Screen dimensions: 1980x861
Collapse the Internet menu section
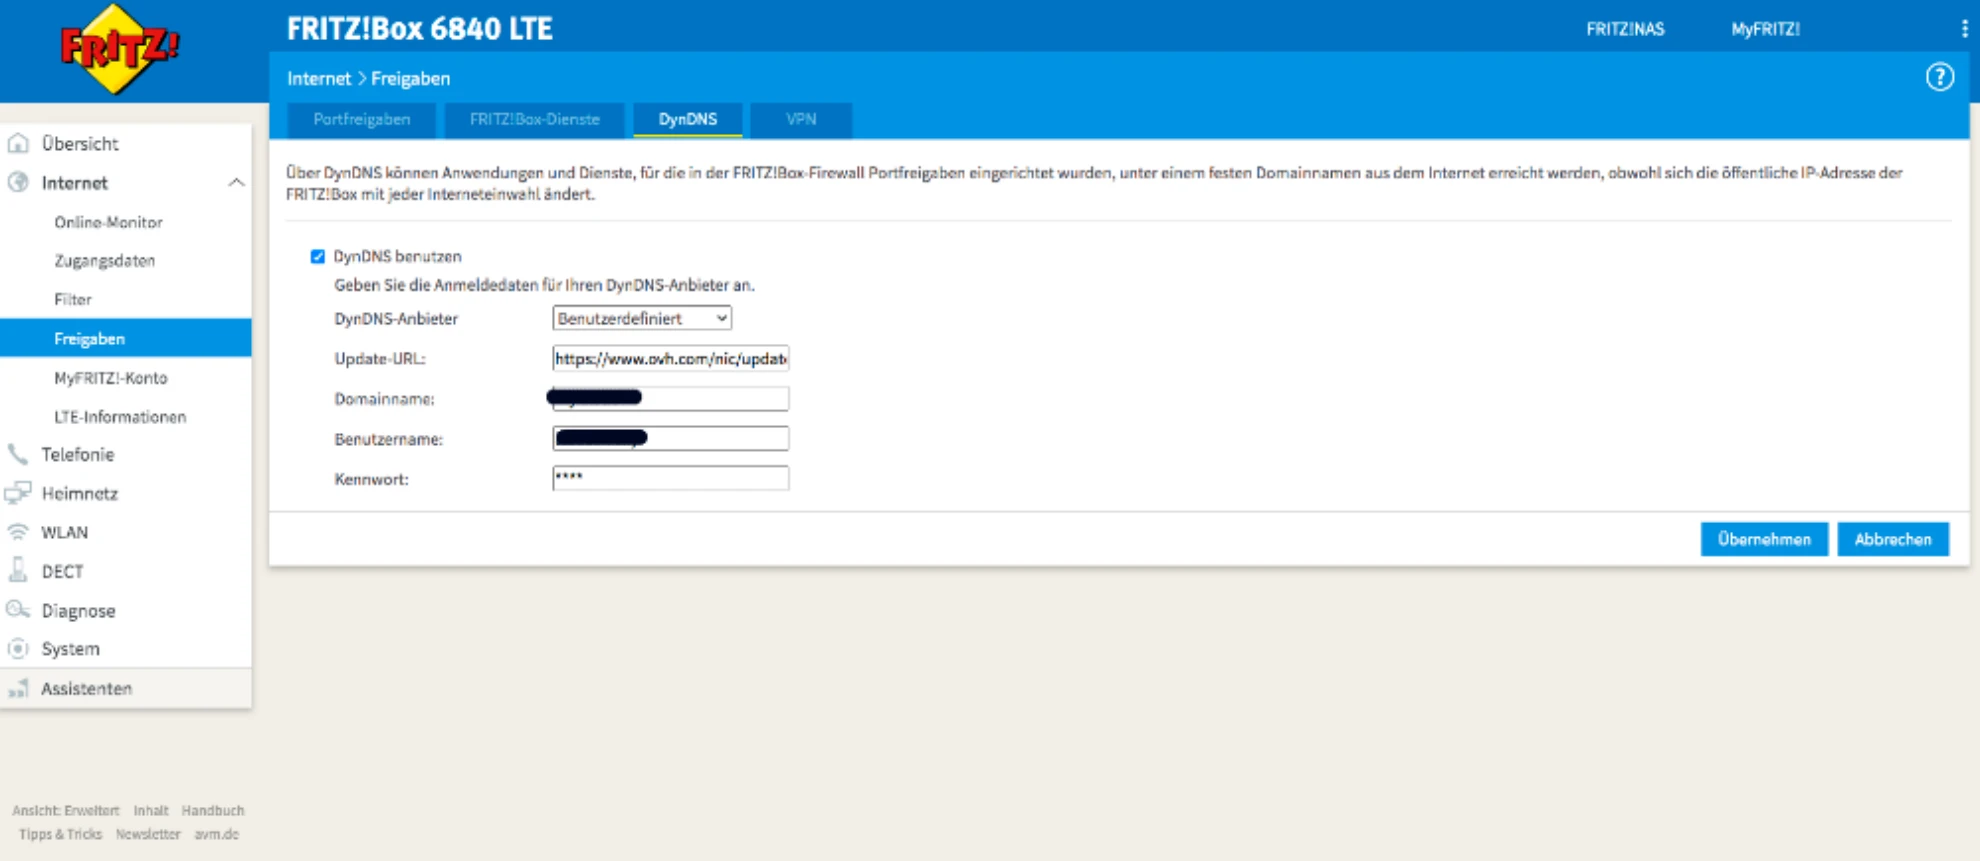236,183
